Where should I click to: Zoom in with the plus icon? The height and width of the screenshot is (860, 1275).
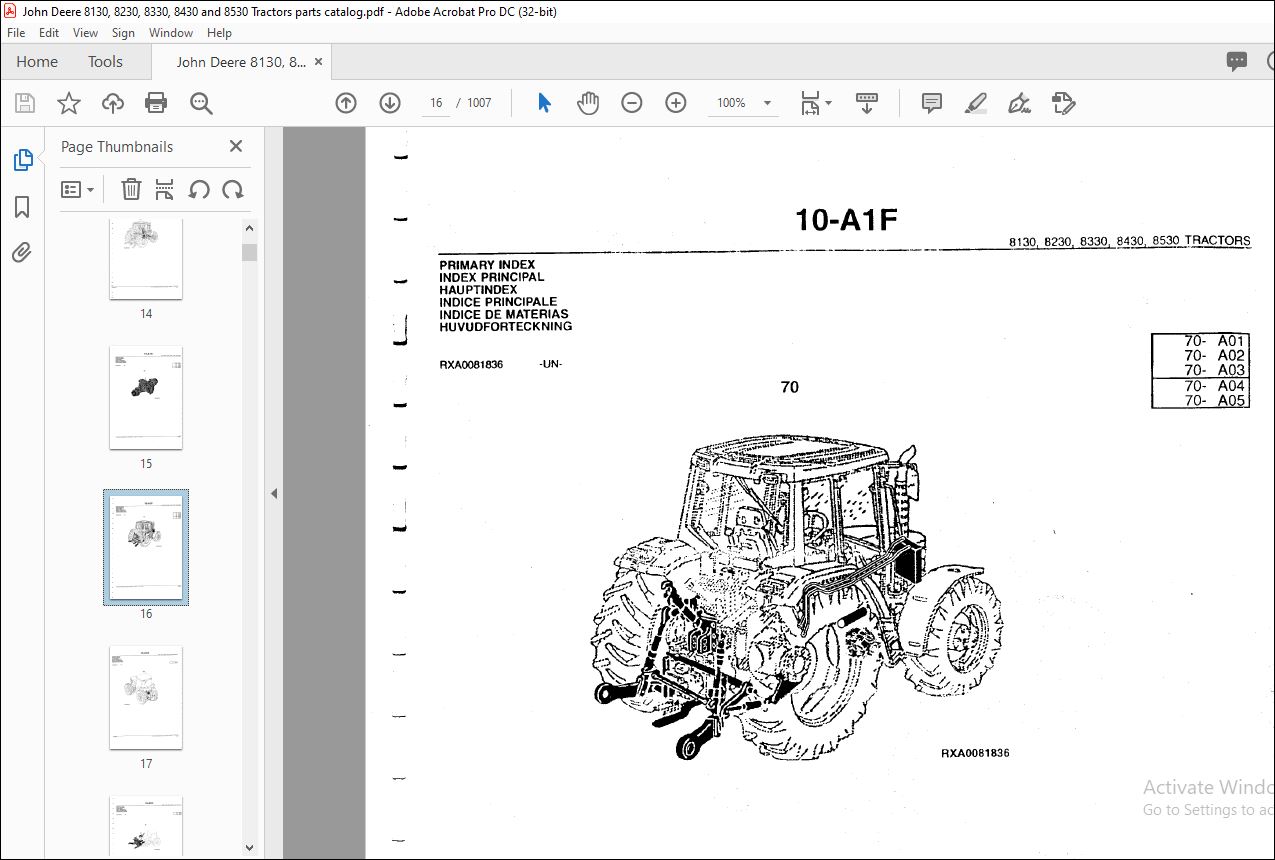point(676,103)
